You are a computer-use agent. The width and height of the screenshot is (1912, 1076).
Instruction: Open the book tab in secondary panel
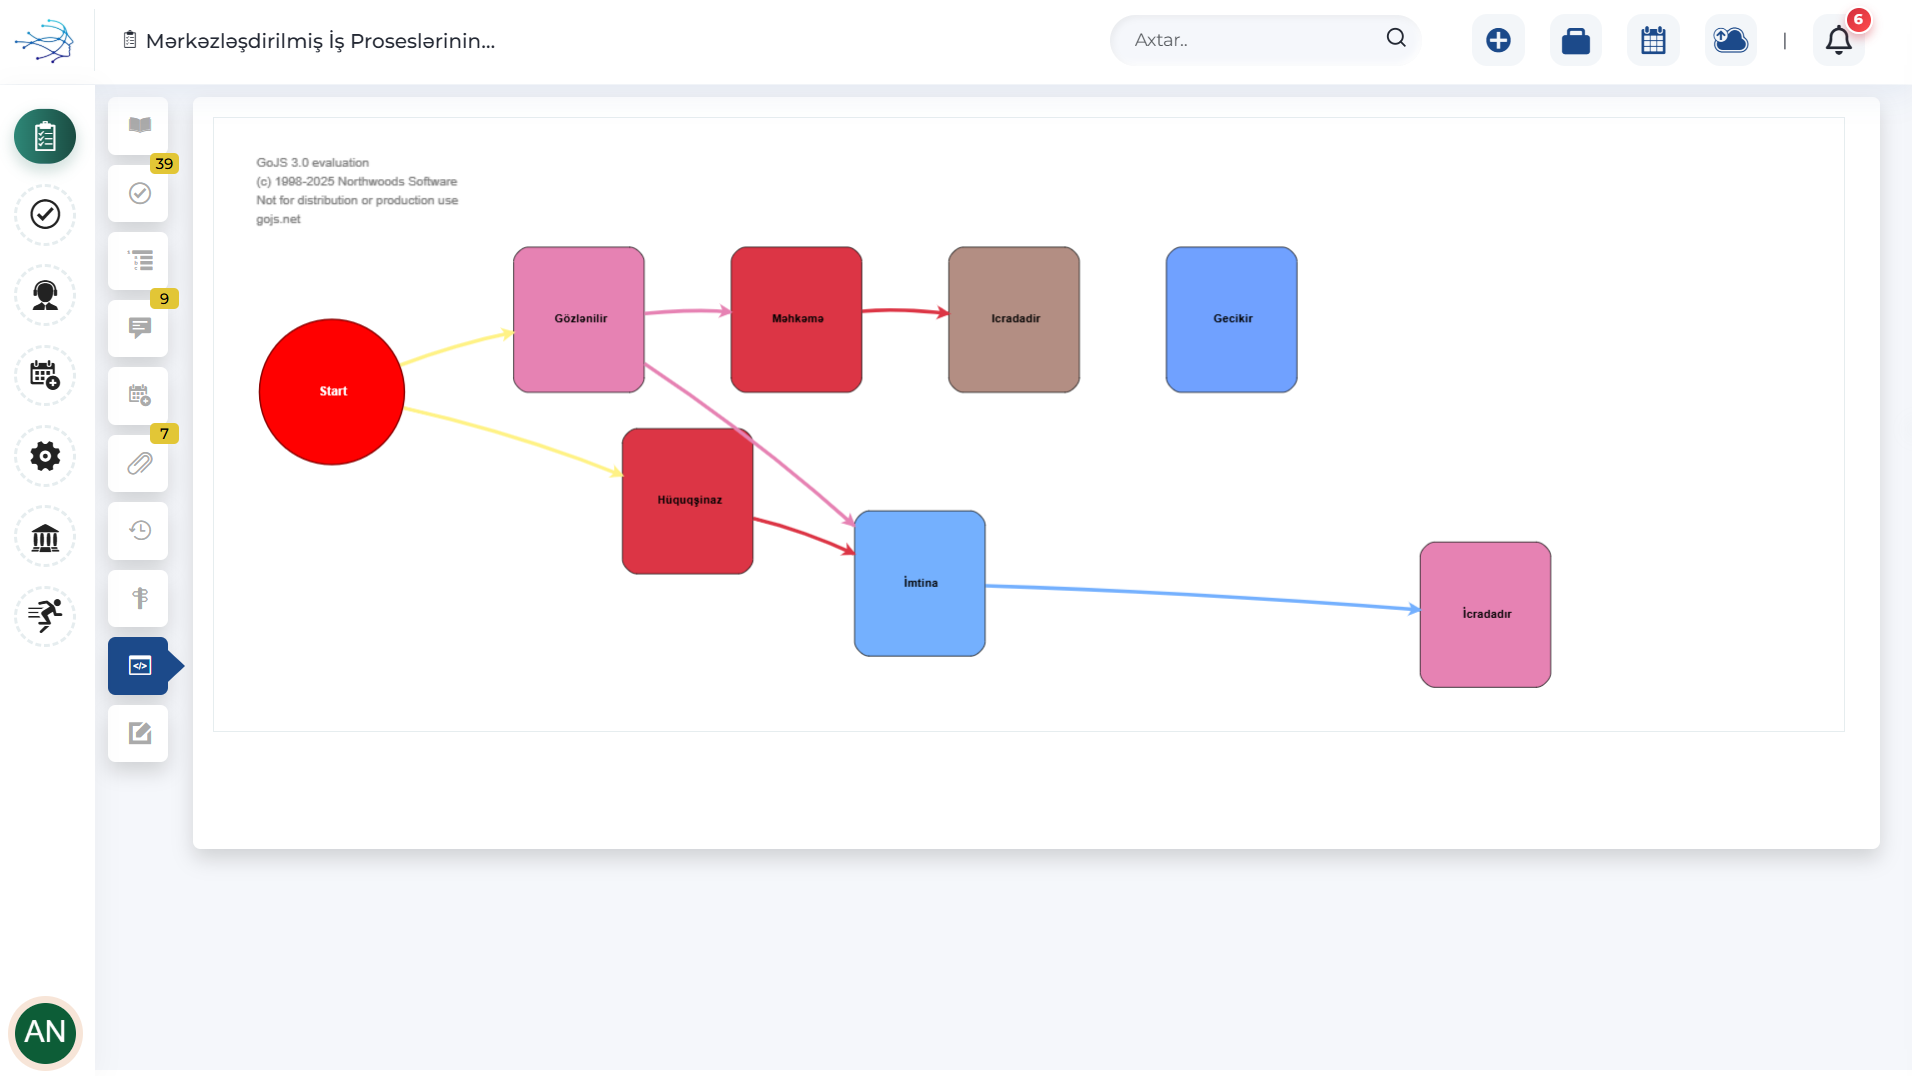[x=138, y=126]
